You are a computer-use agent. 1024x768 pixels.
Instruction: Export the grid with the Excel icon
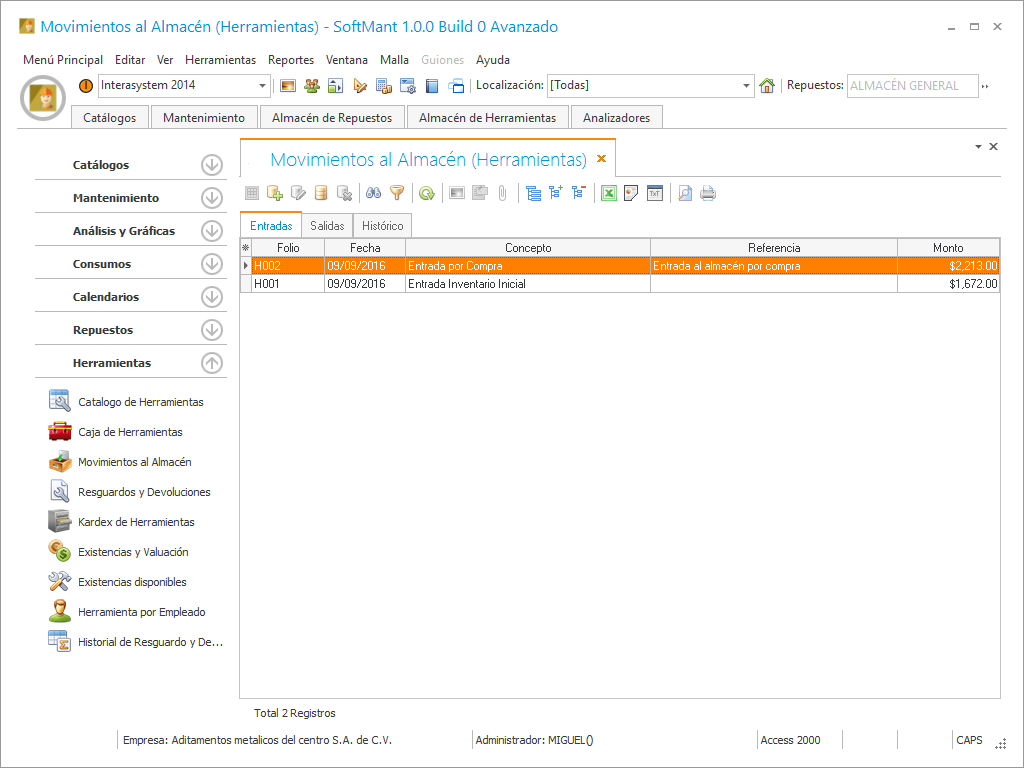tap(608, 193)
